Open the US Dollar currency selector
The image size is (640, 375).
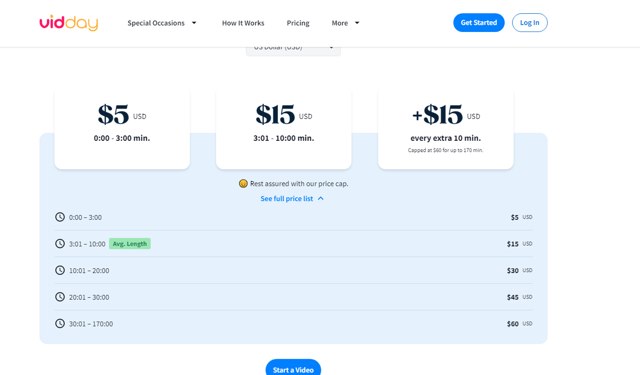293,51
